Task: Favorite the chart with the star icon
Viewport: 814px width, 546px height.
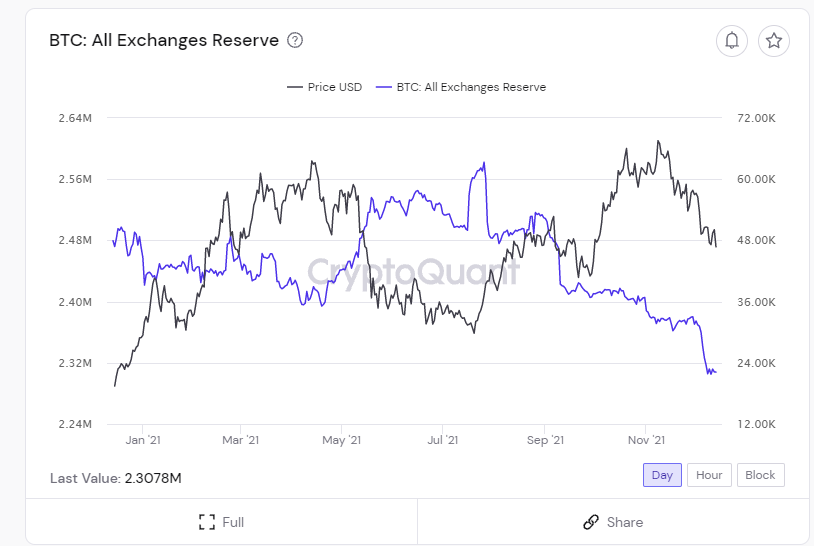Action: point(774,40)
